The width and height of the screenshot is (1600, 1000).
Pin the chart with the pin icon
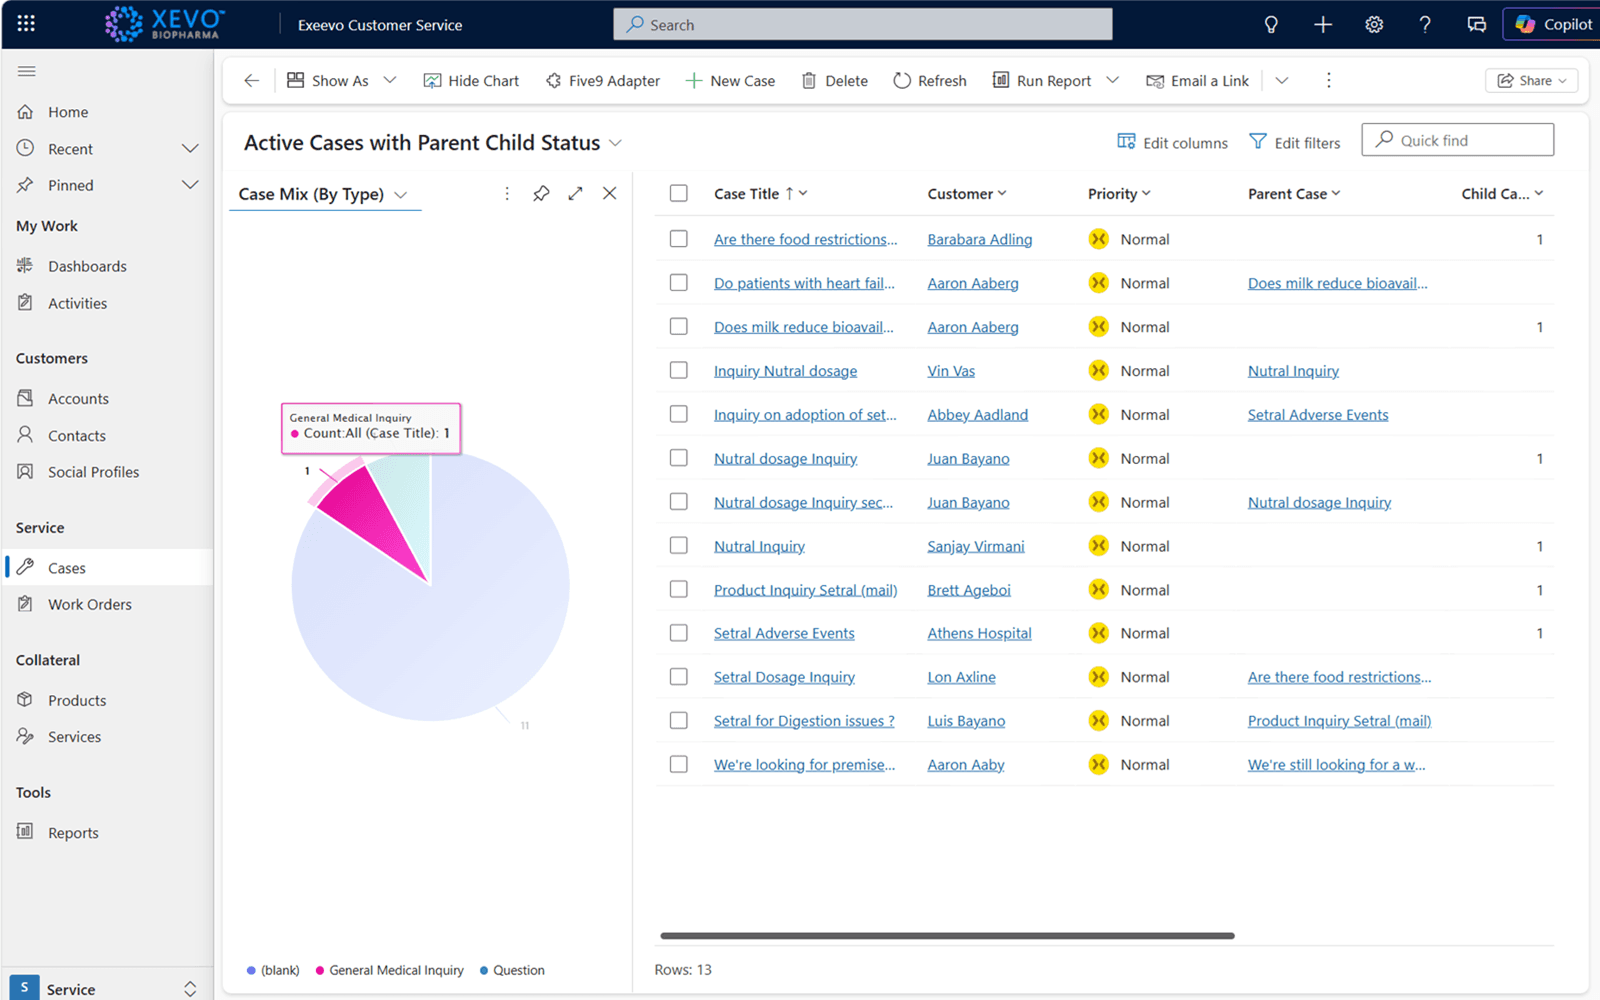[x=541, y=194]
